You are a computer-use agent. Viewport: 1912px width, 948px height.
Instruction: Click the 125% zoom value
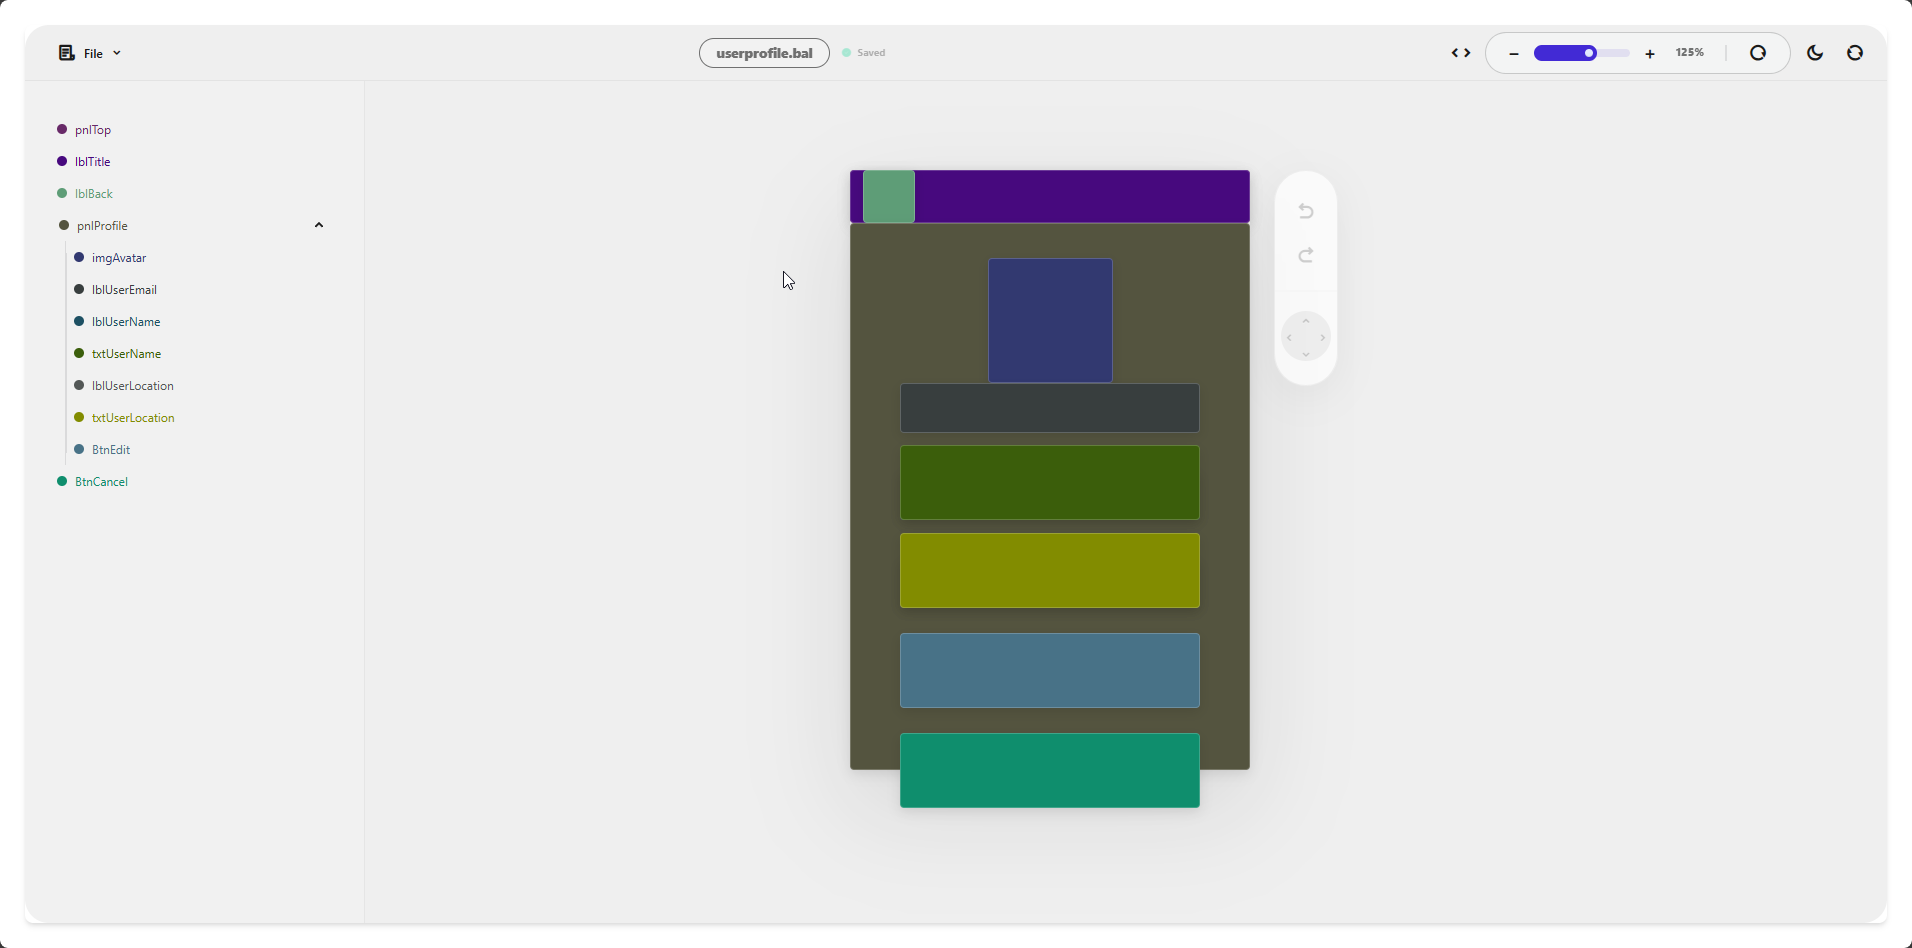(1690, 53)
